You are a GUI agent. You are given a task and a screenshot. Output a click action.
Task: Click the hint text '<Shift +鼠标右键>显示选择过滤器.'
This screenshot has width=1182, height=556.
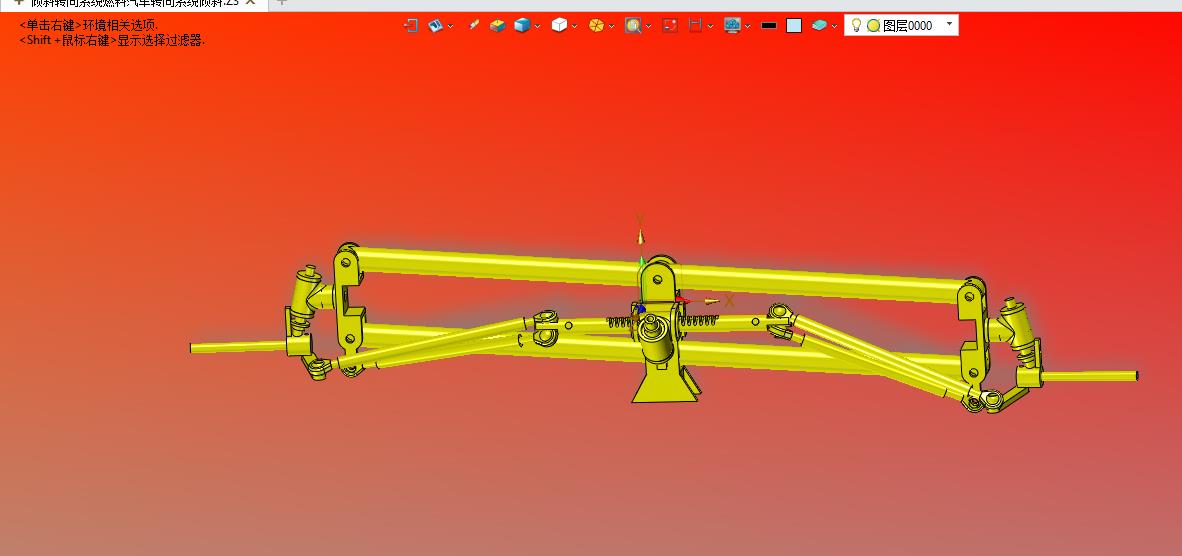point(112,41)
